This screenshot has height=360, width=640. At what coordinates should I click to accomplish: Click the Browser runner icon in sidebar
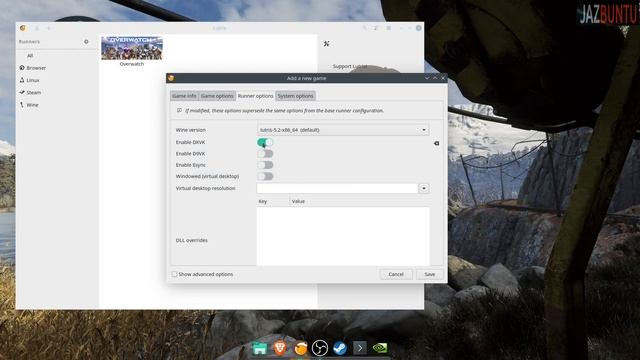pos(22,68)
